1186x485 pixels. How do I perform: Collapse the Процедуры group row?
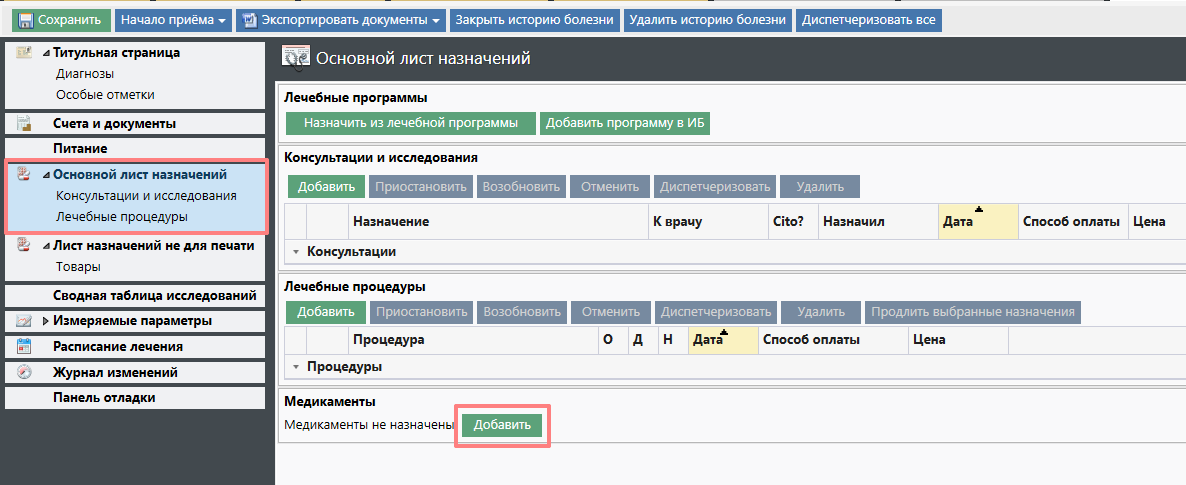(296, 367)
